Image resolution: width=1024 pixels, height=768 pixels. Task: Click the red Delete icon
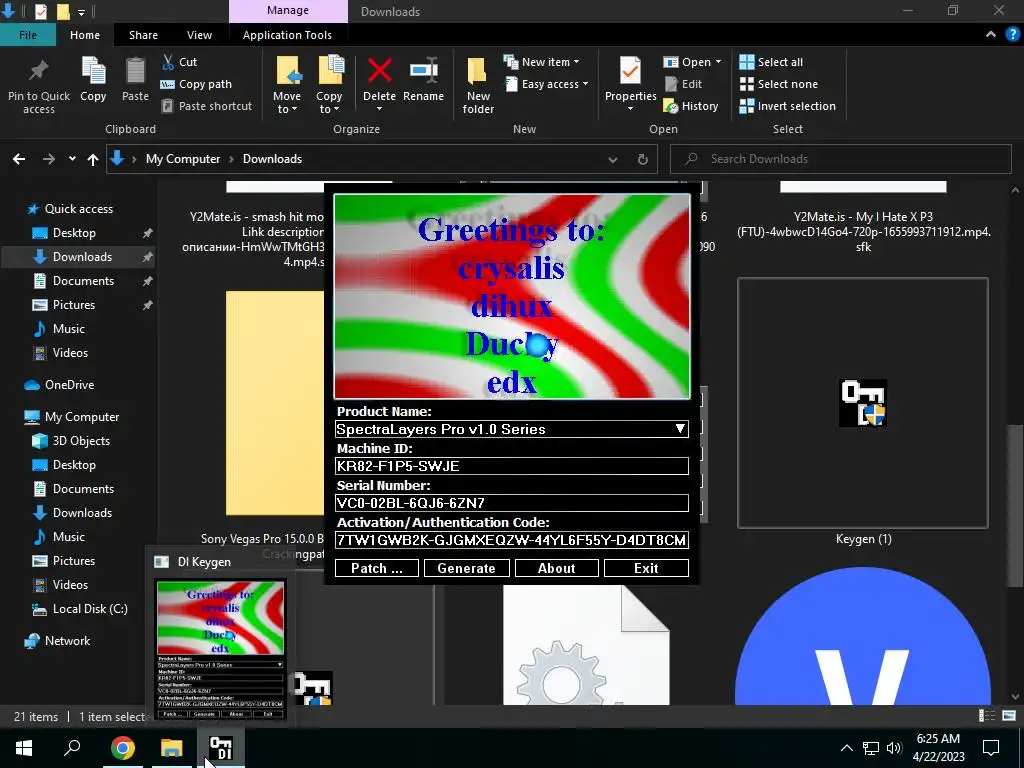click(x=379, y=71)
